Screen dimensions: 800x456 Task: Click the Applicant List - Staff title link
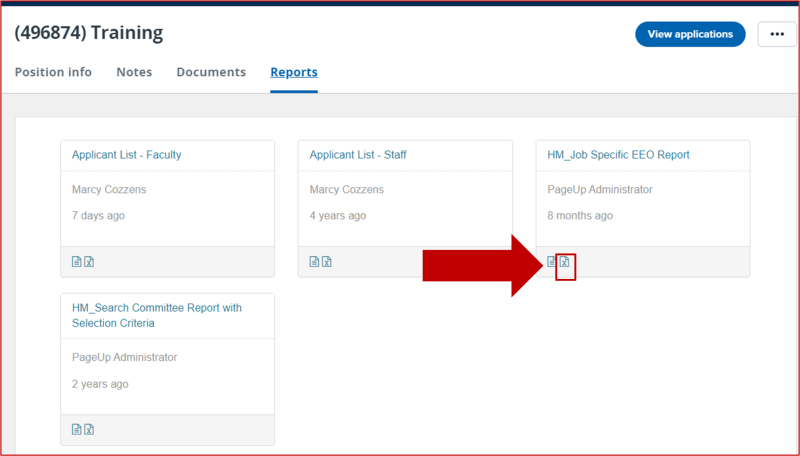coord(357,155)
